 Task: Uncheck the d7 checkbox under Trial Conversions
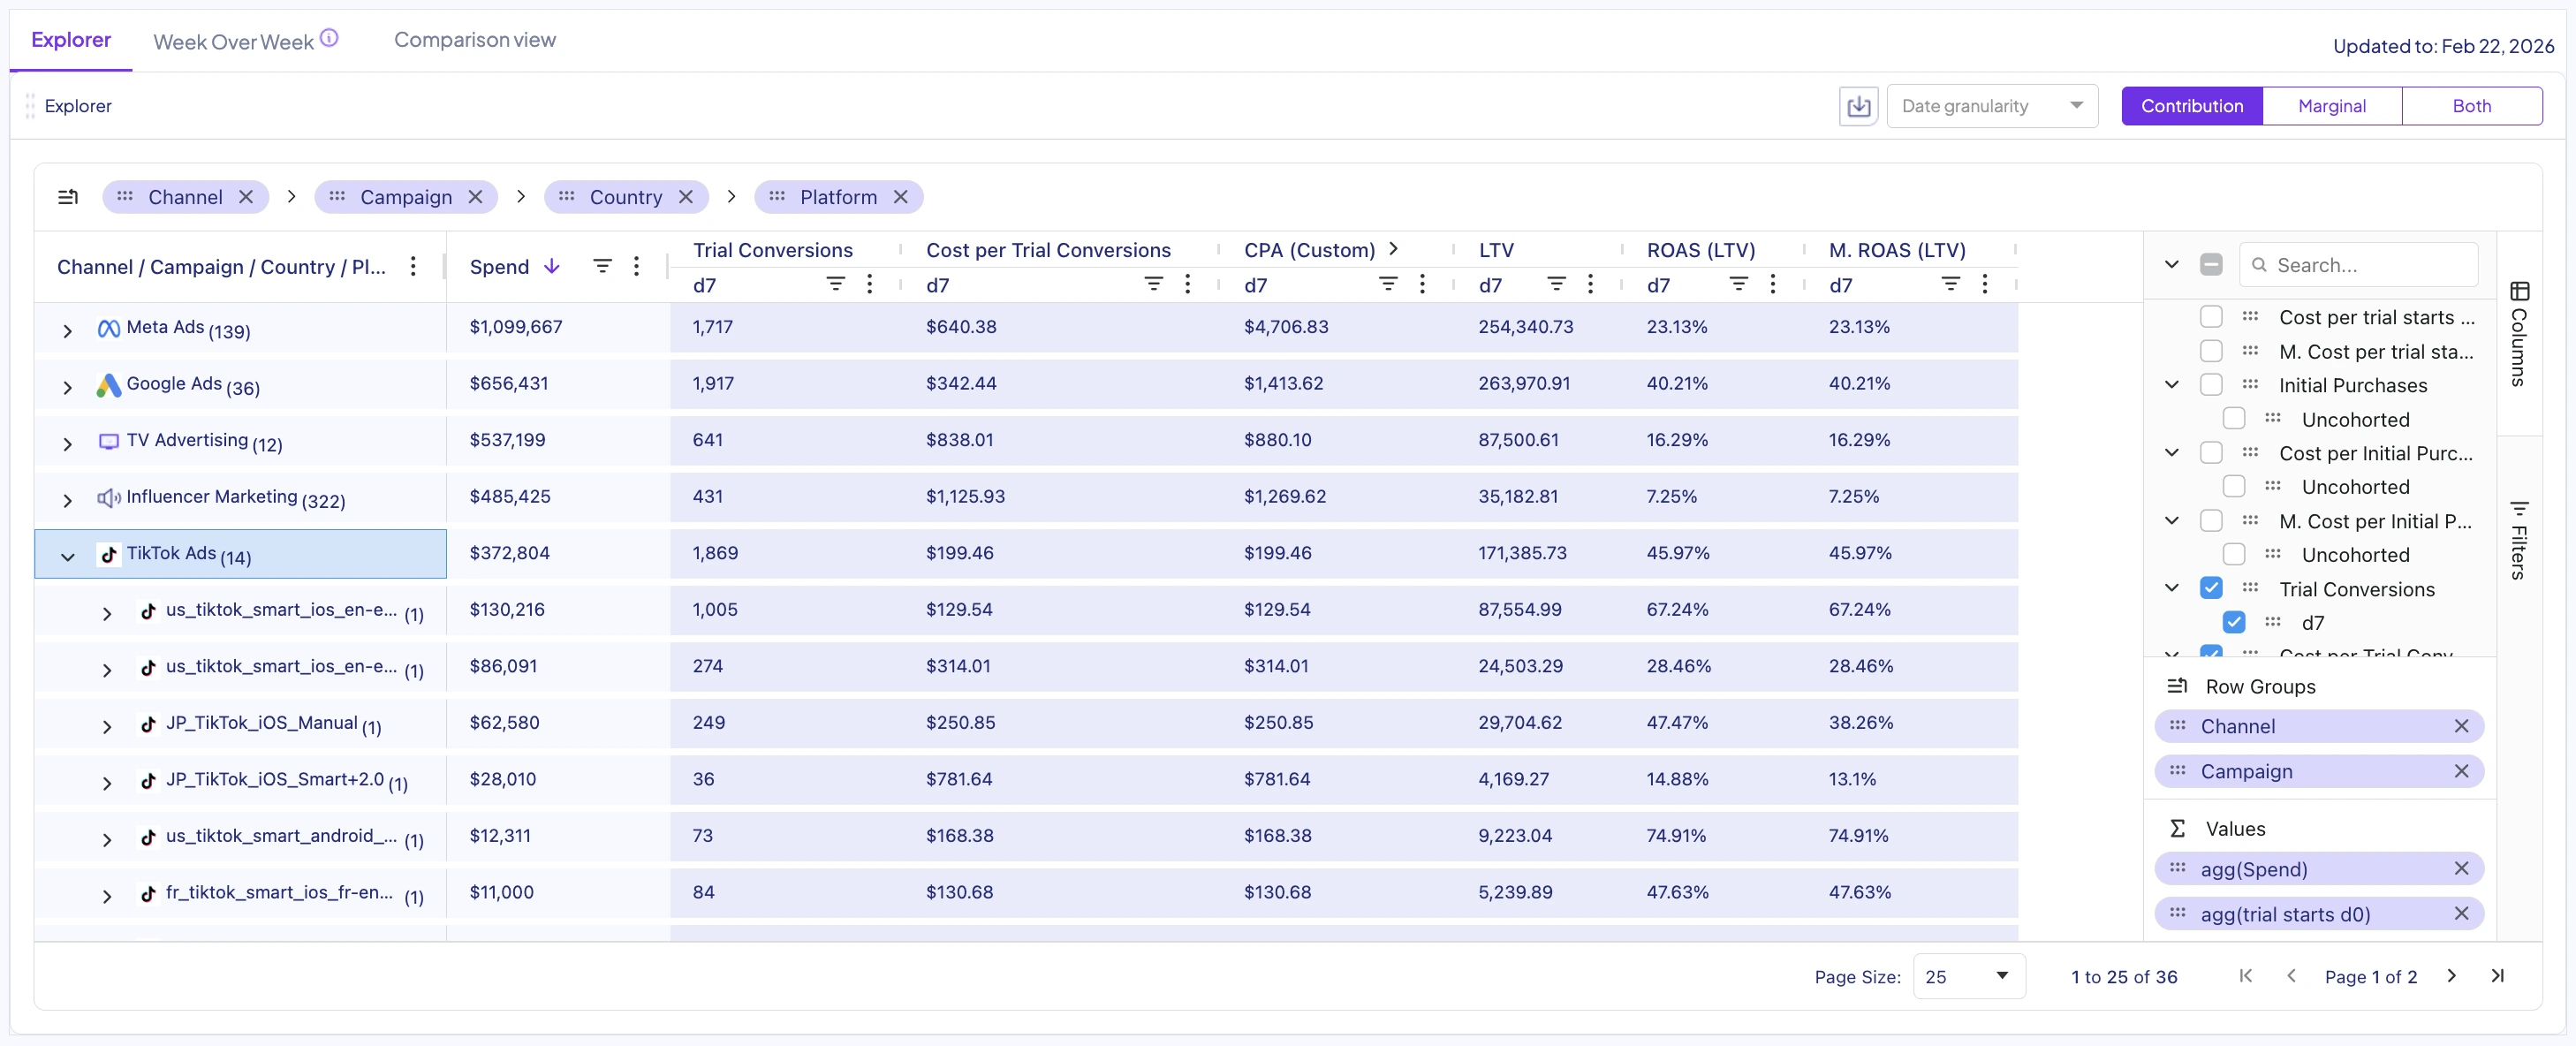[2235, 622]
